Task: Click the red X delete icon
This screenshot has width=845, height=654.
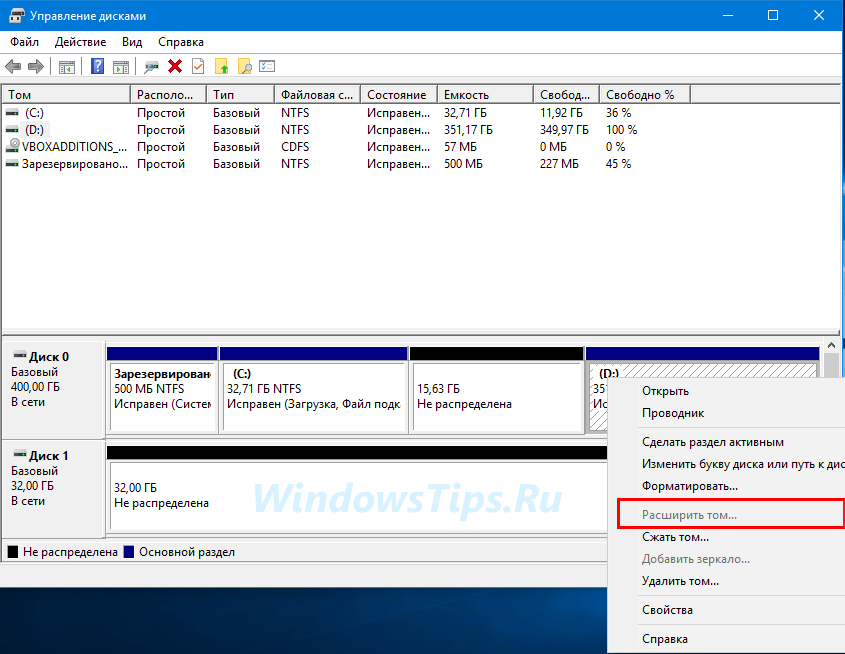Action: pos(175,66)
